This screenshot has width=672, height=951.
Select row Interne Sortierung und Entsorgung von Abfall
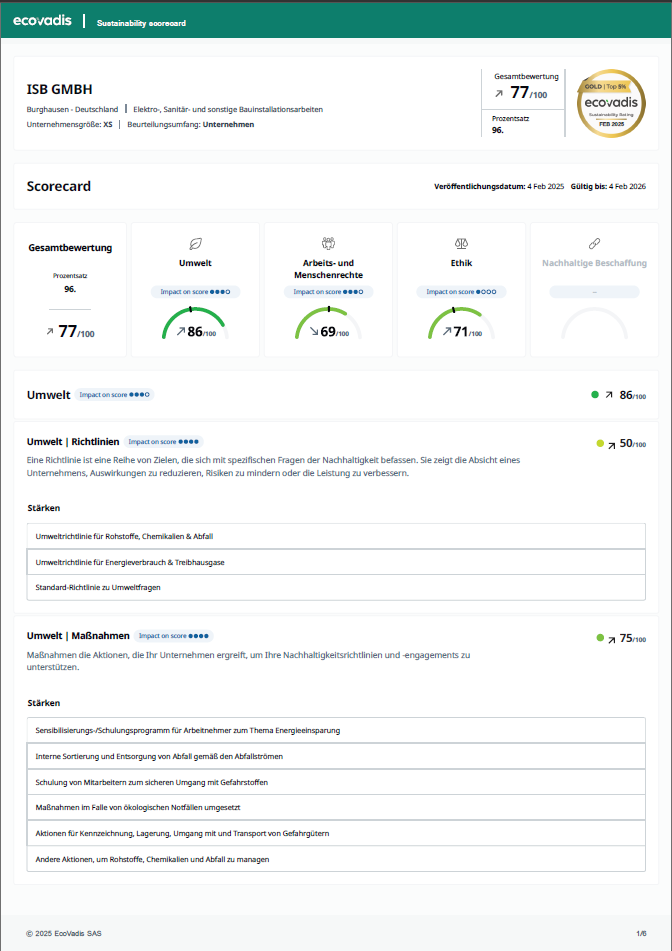tap(336, 756)
